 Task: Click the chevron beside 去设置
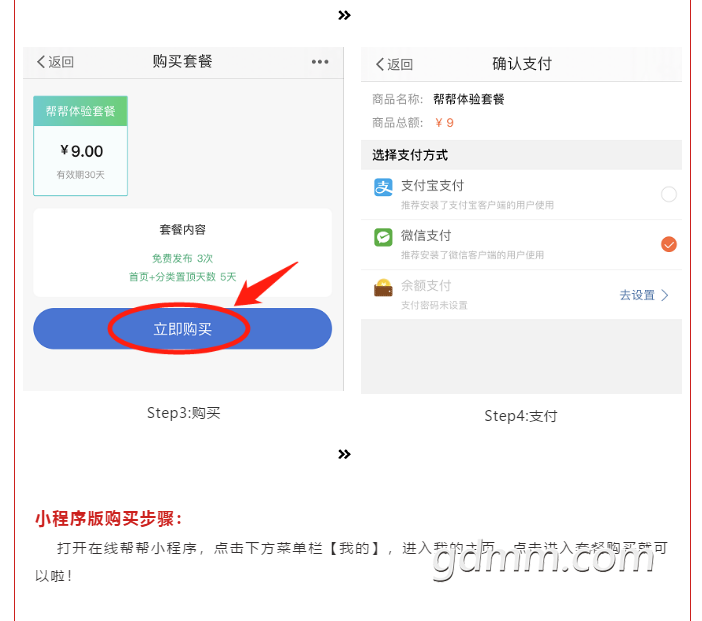pyautogui.click(x=666, y=295)
